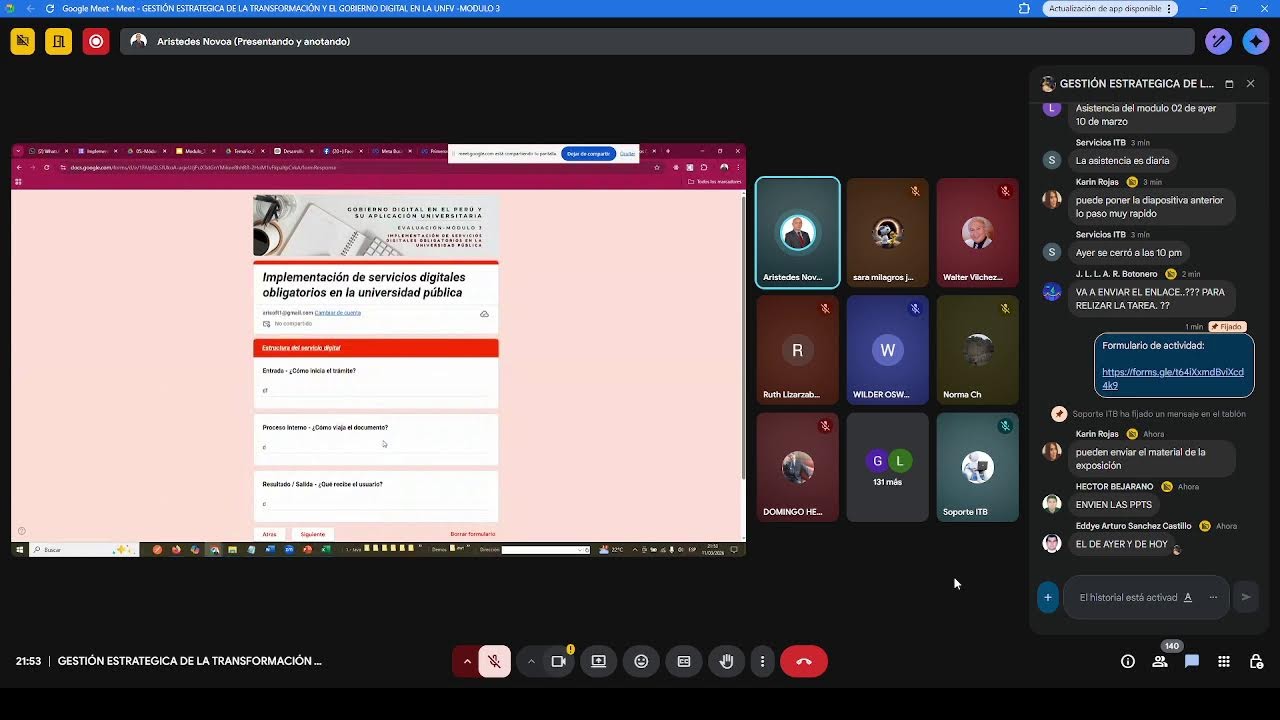Toggle closed captions button
Image resolution: width=1280 pixels, height=720 pixels.
click(684, 661)
